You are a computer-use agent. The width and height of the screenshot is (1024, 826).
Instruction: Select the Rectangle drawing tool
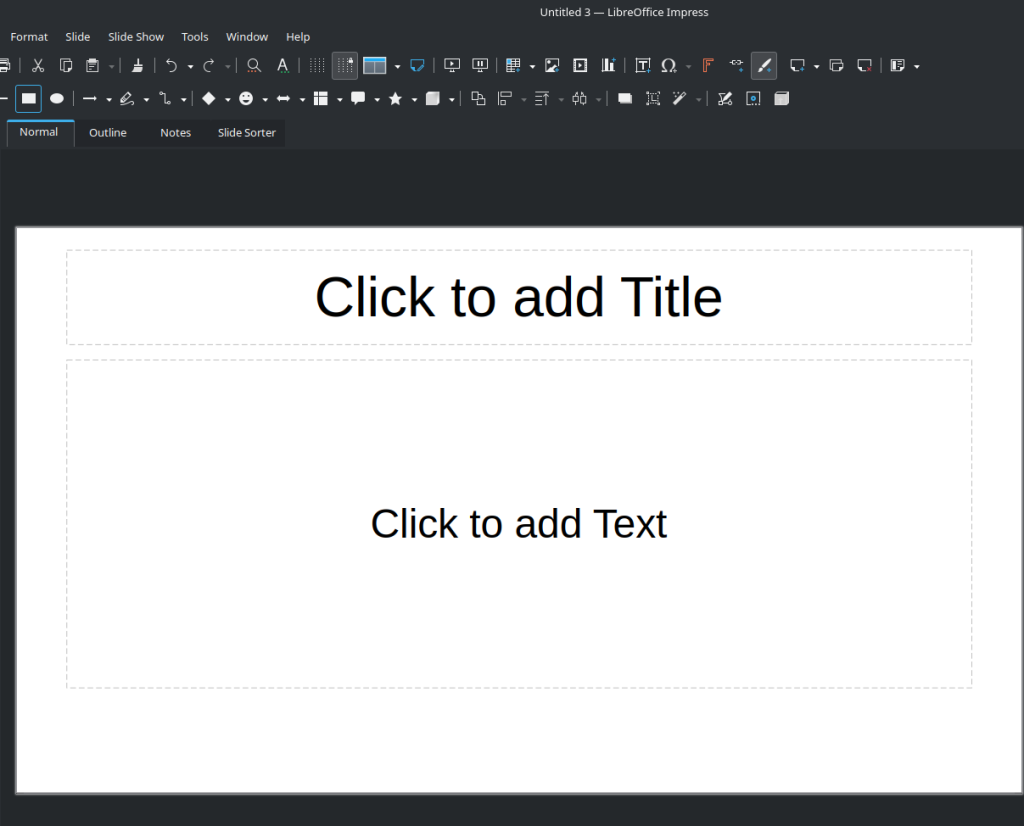29,99
